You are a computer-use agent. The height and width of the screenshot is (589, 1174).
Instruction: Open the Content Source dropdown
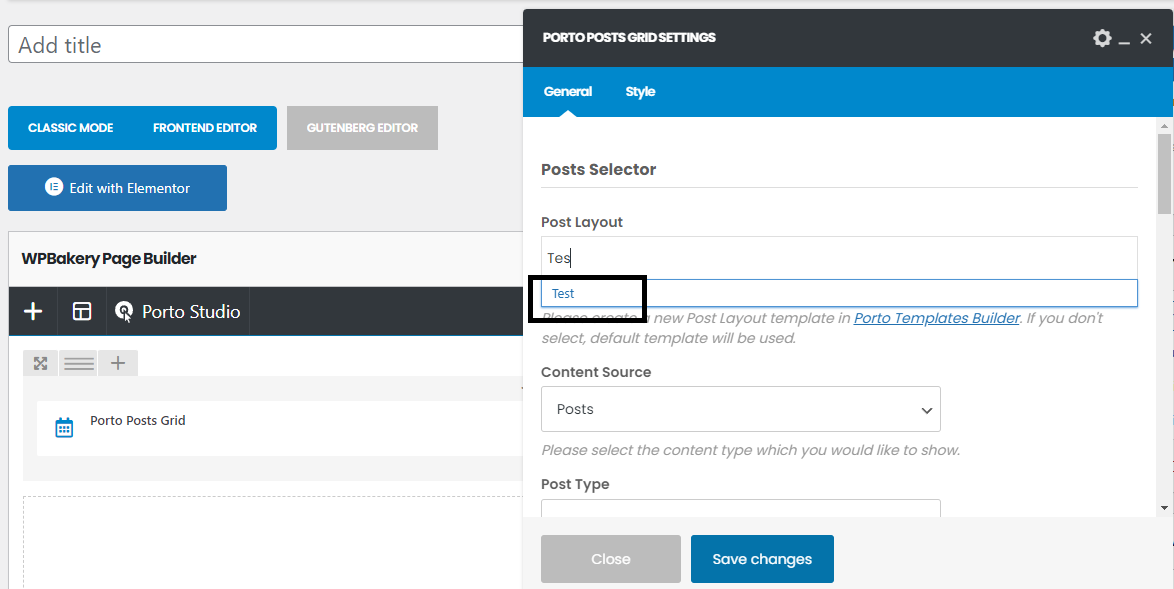(740, 409)
